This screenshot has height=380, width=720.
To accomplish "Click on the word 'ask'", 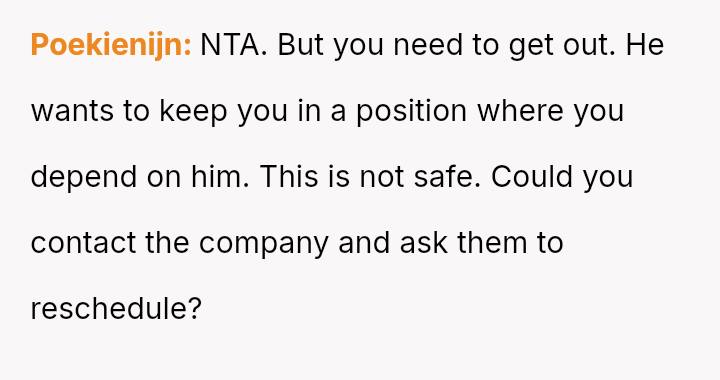I will [x=423, y=243].
